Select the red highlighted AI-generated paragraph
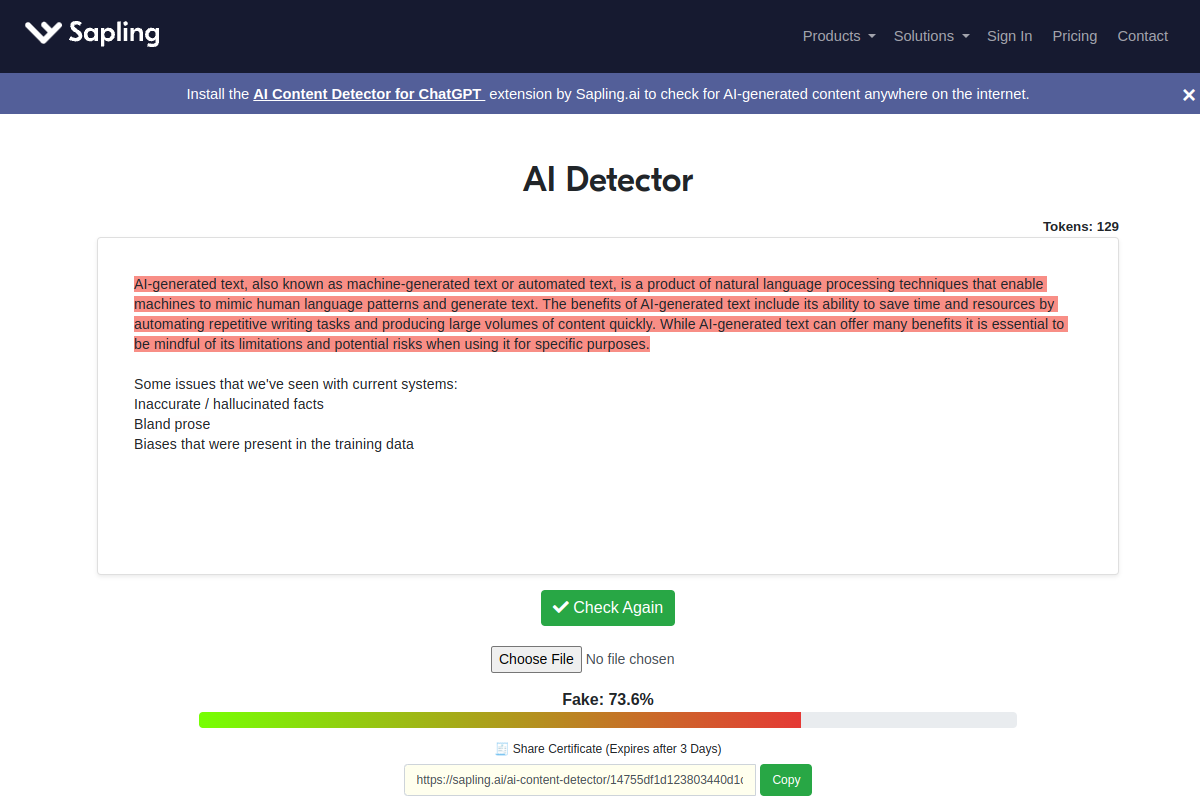The width and height of the screenshot is (1200, 800). (600, 313)
